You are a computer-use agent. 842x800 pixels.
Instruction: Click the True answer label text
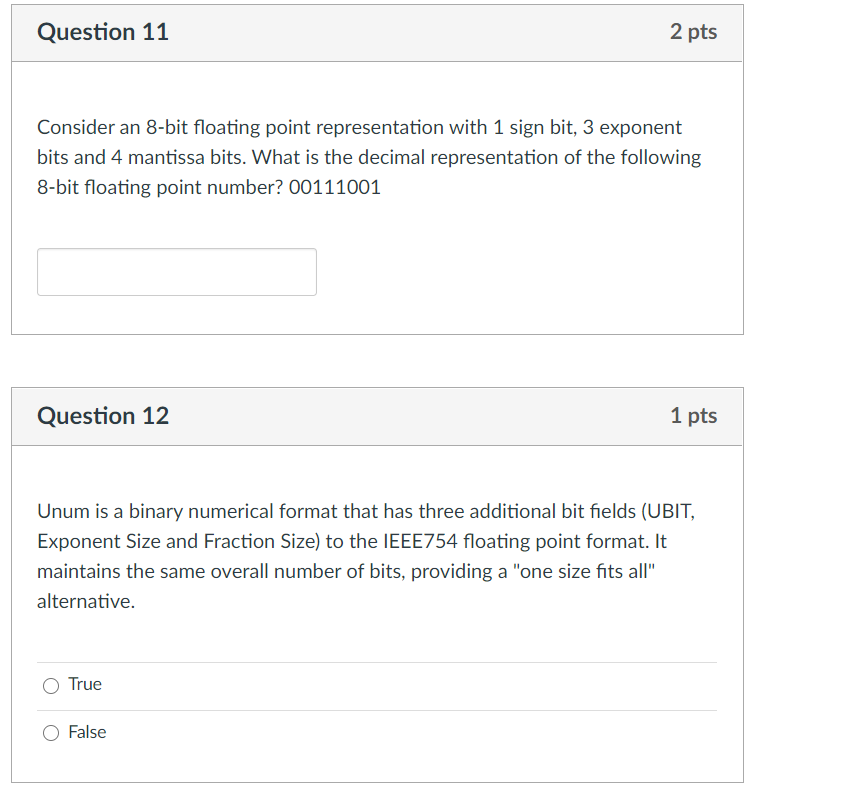click(86, 684)
